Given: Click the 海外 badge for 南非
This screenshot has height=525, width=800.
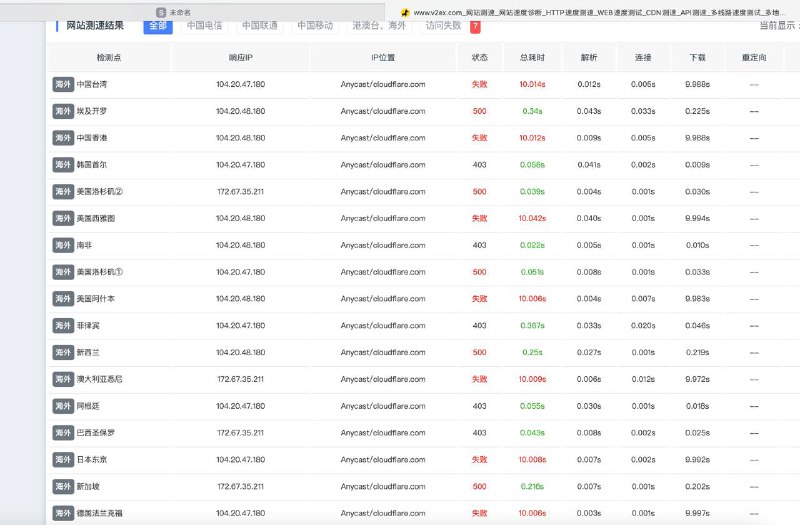Looking at the screenshot, I should click(x=63, y=245).
